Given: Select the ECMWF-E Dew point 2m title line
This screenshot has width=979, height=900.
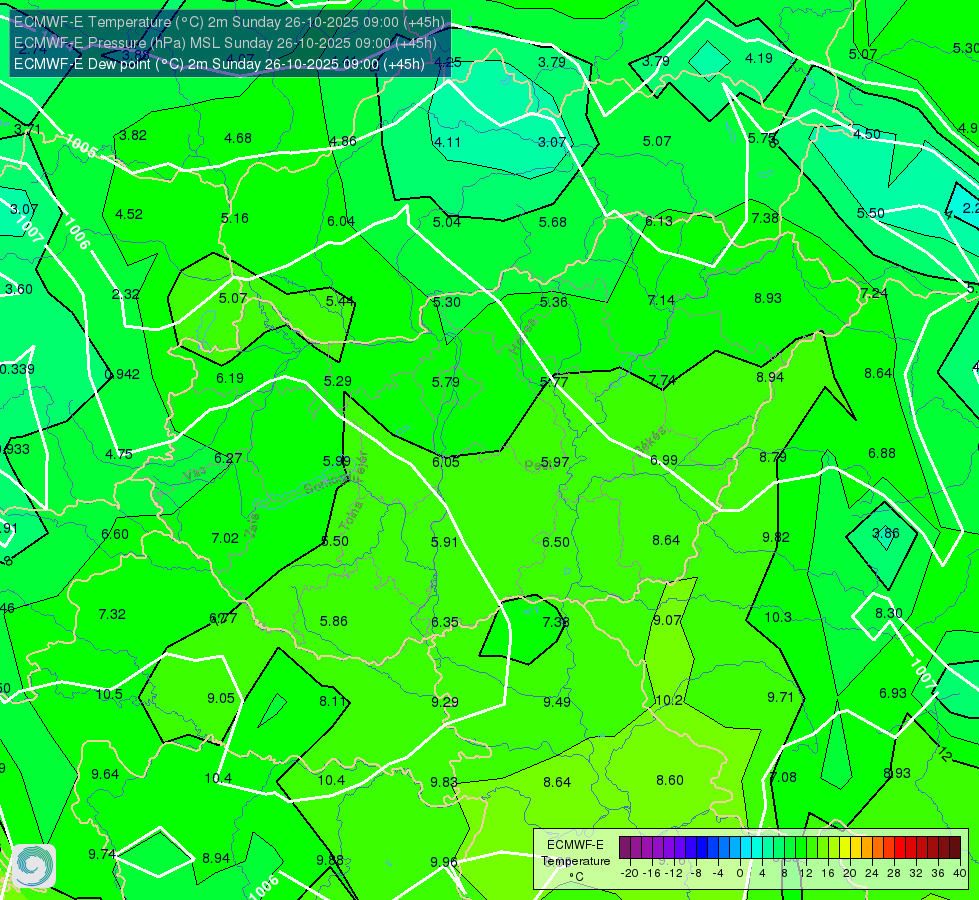Looking at the screenshot, I should click(x=219, y=64).
